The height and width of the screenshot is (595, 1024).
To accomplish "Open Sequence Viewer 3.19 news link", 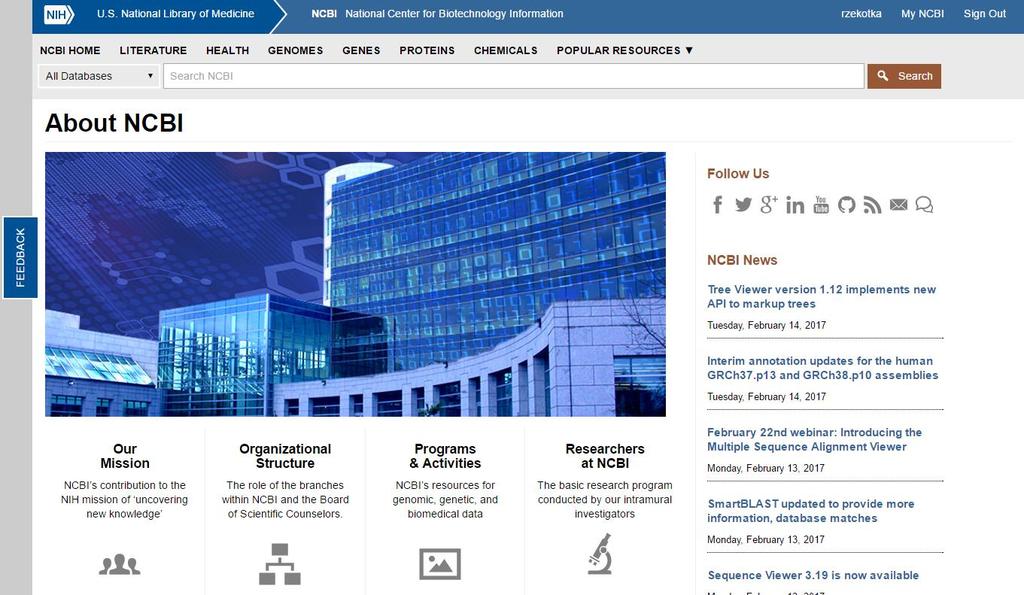I will coord(813,575).
